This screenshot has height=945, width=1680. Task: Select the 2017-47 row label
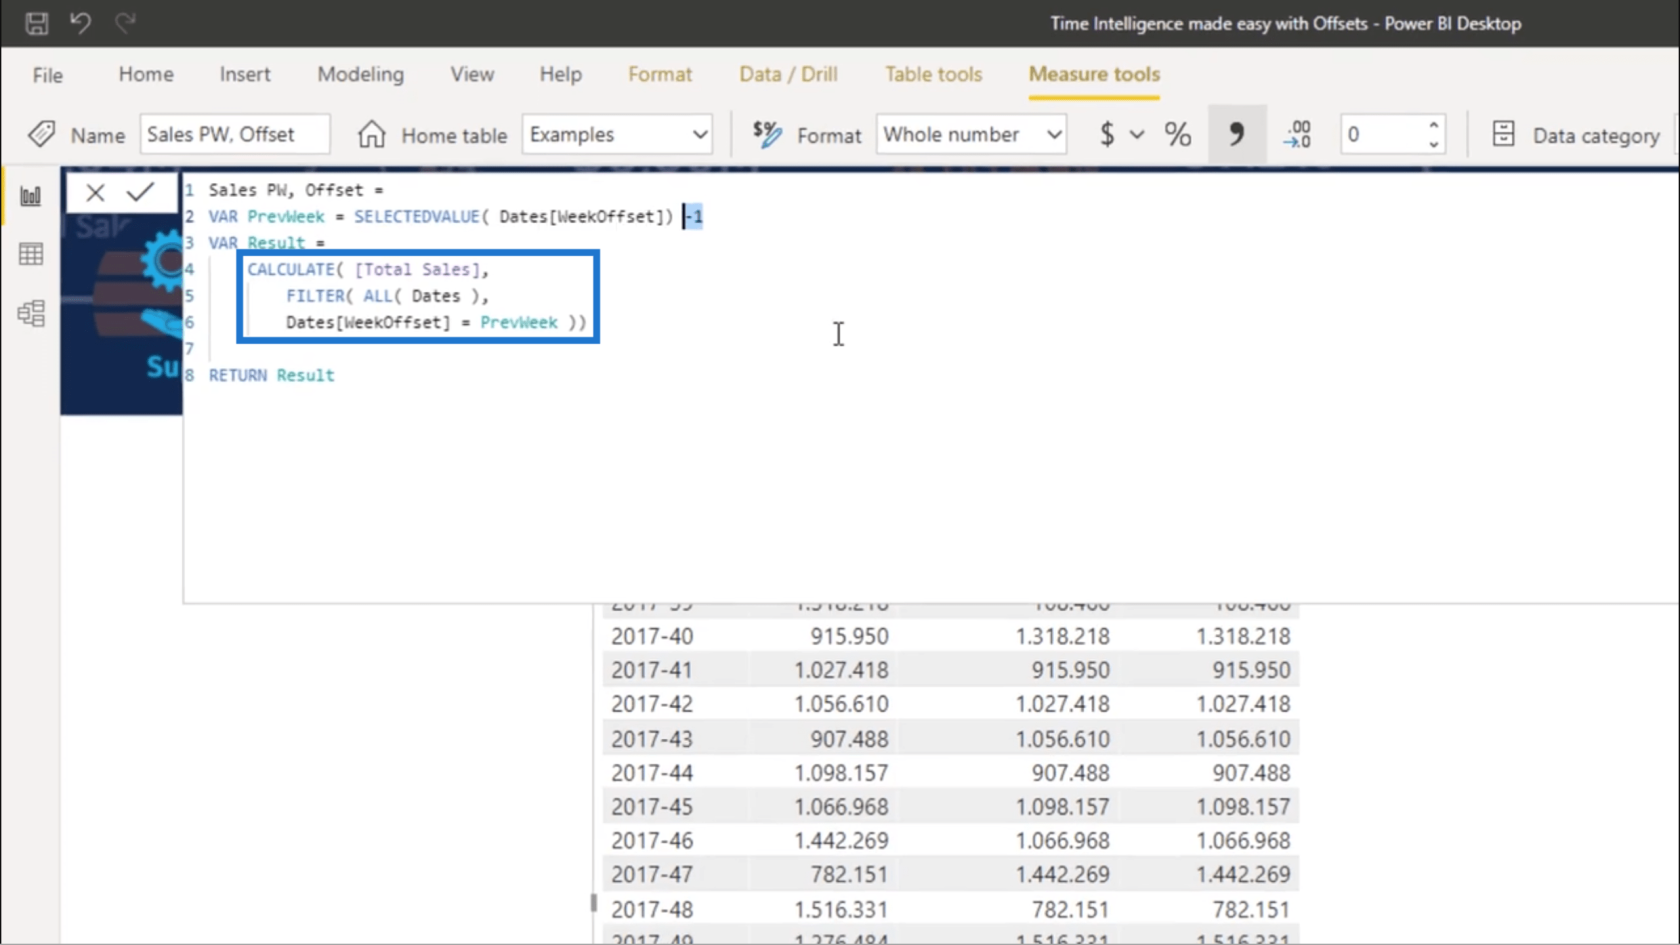coord(652,875)
